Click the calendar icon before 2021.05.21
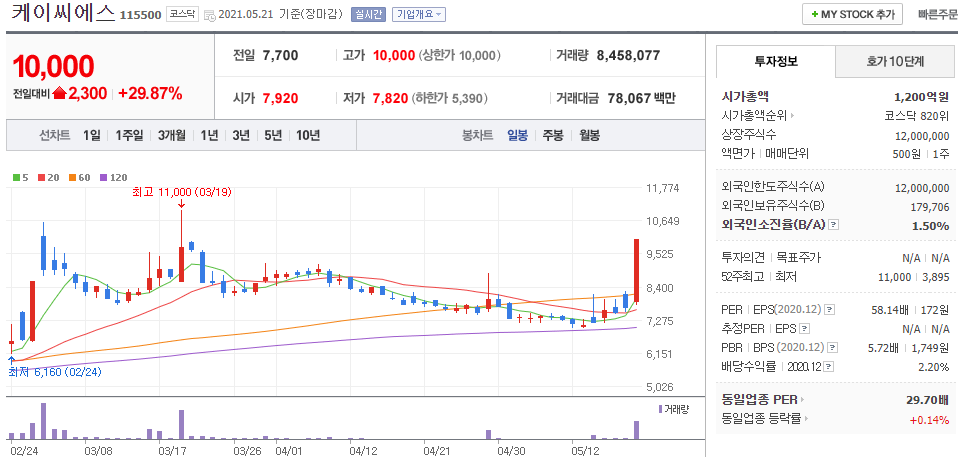Image resolution: width=958 pixels, height=457 pixels. coord(209,15)
